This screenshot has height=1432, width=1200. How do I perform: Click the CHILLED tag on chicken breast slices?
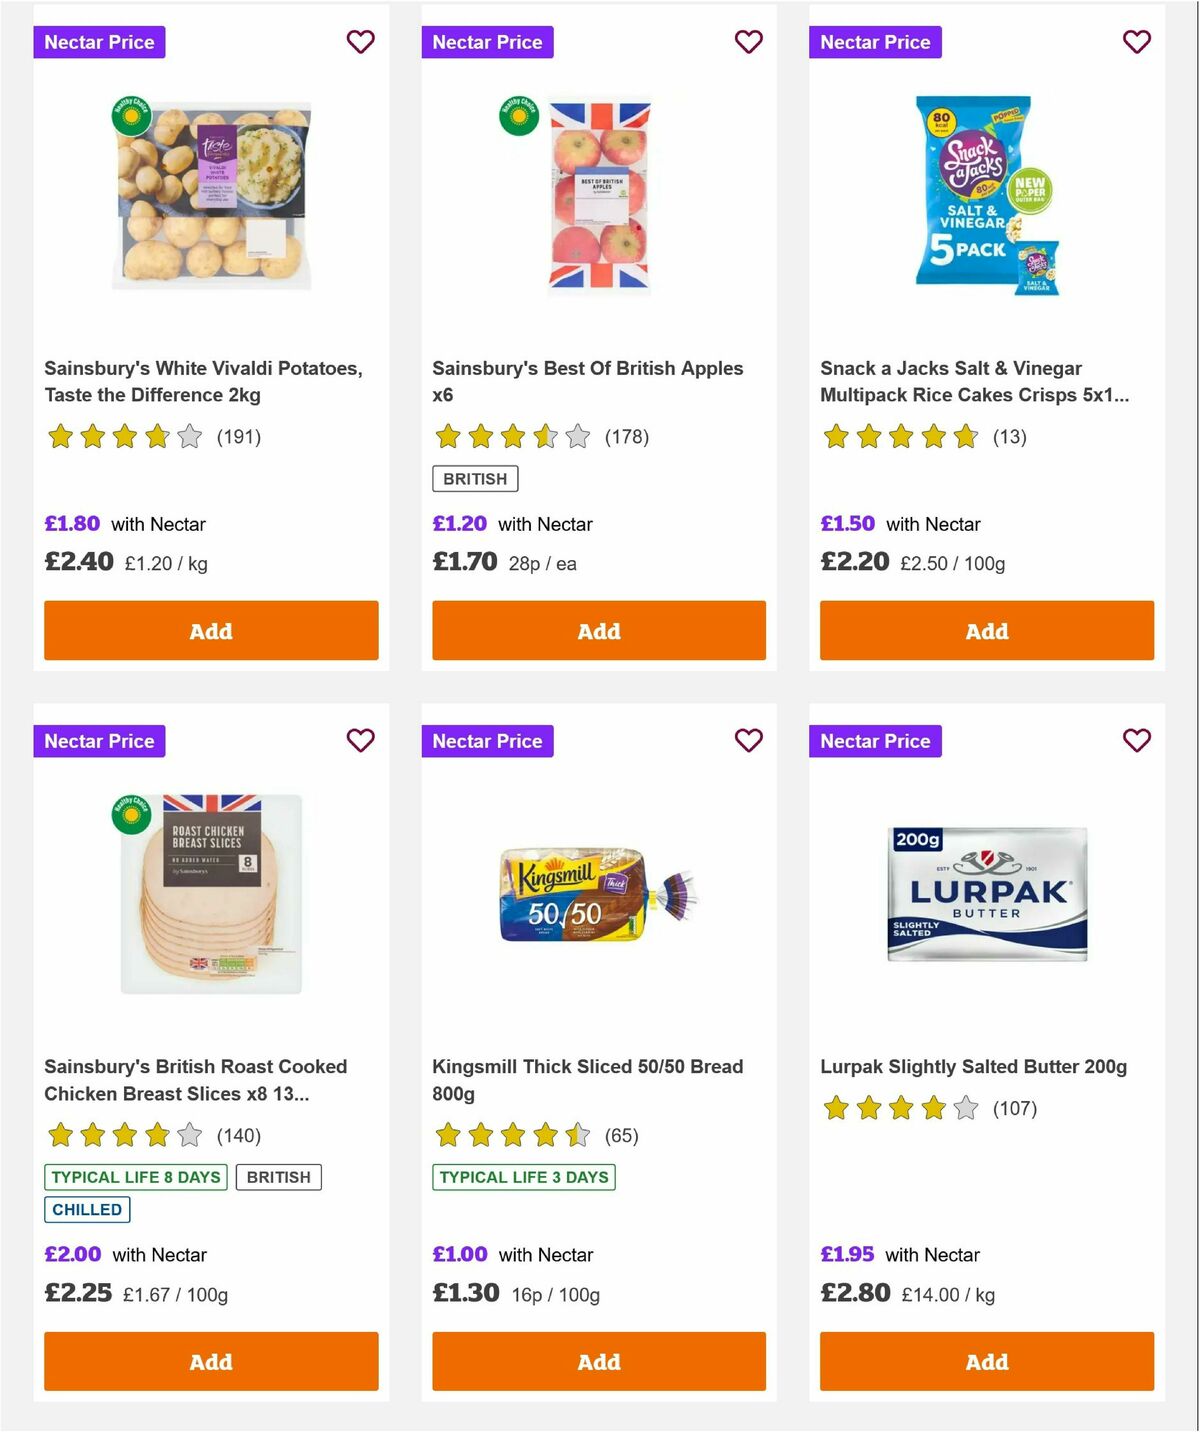(x=87, y=1209)
